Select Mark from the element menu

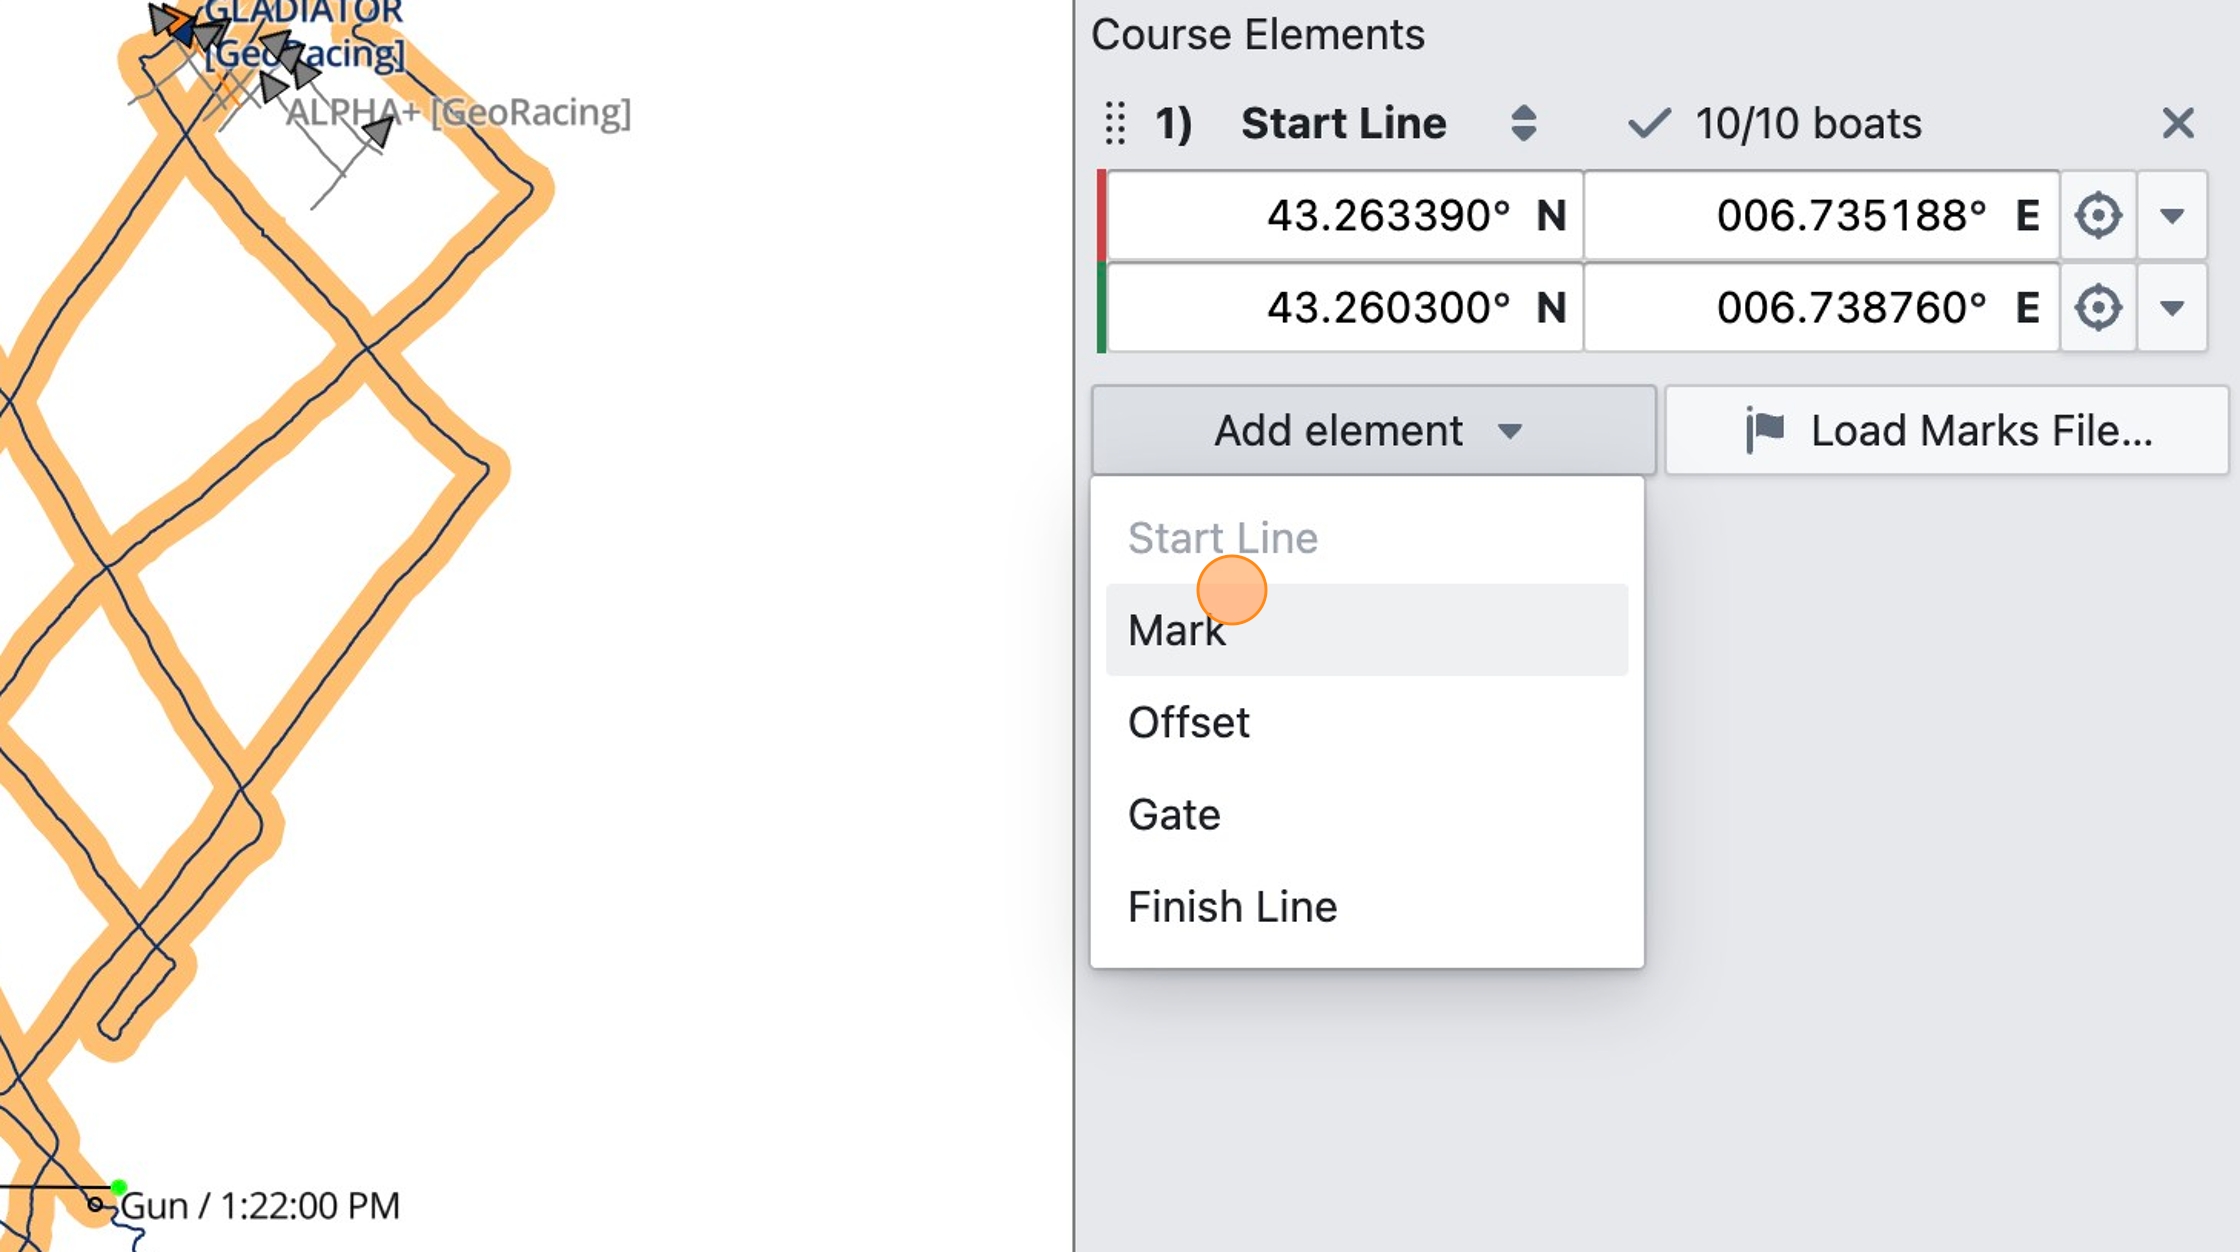(1367, 630)
